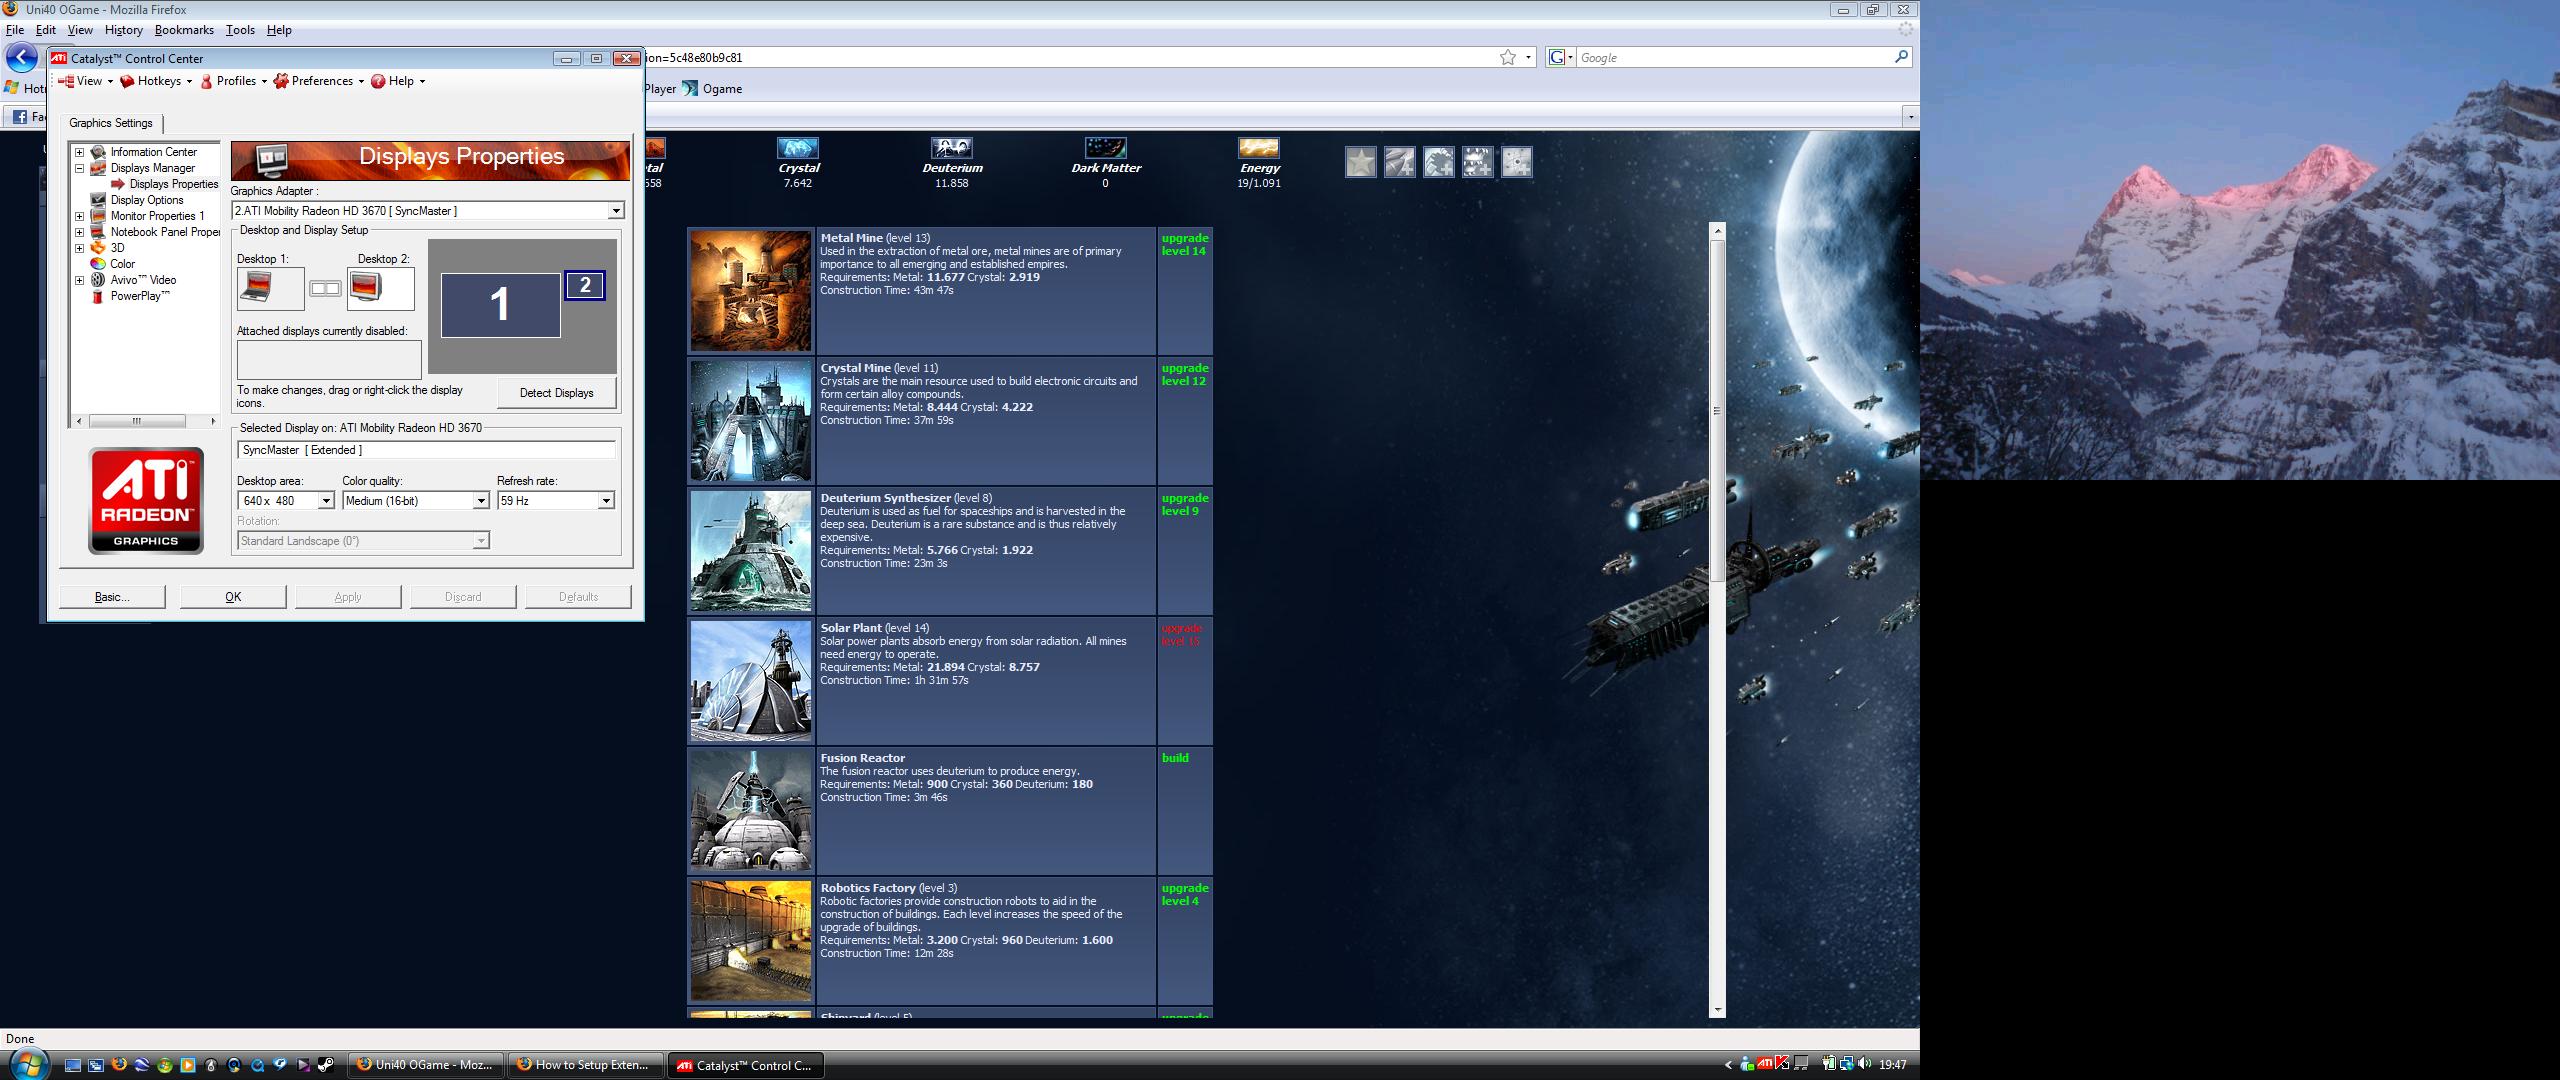Expand Information Center tree node

click(80, 152)
